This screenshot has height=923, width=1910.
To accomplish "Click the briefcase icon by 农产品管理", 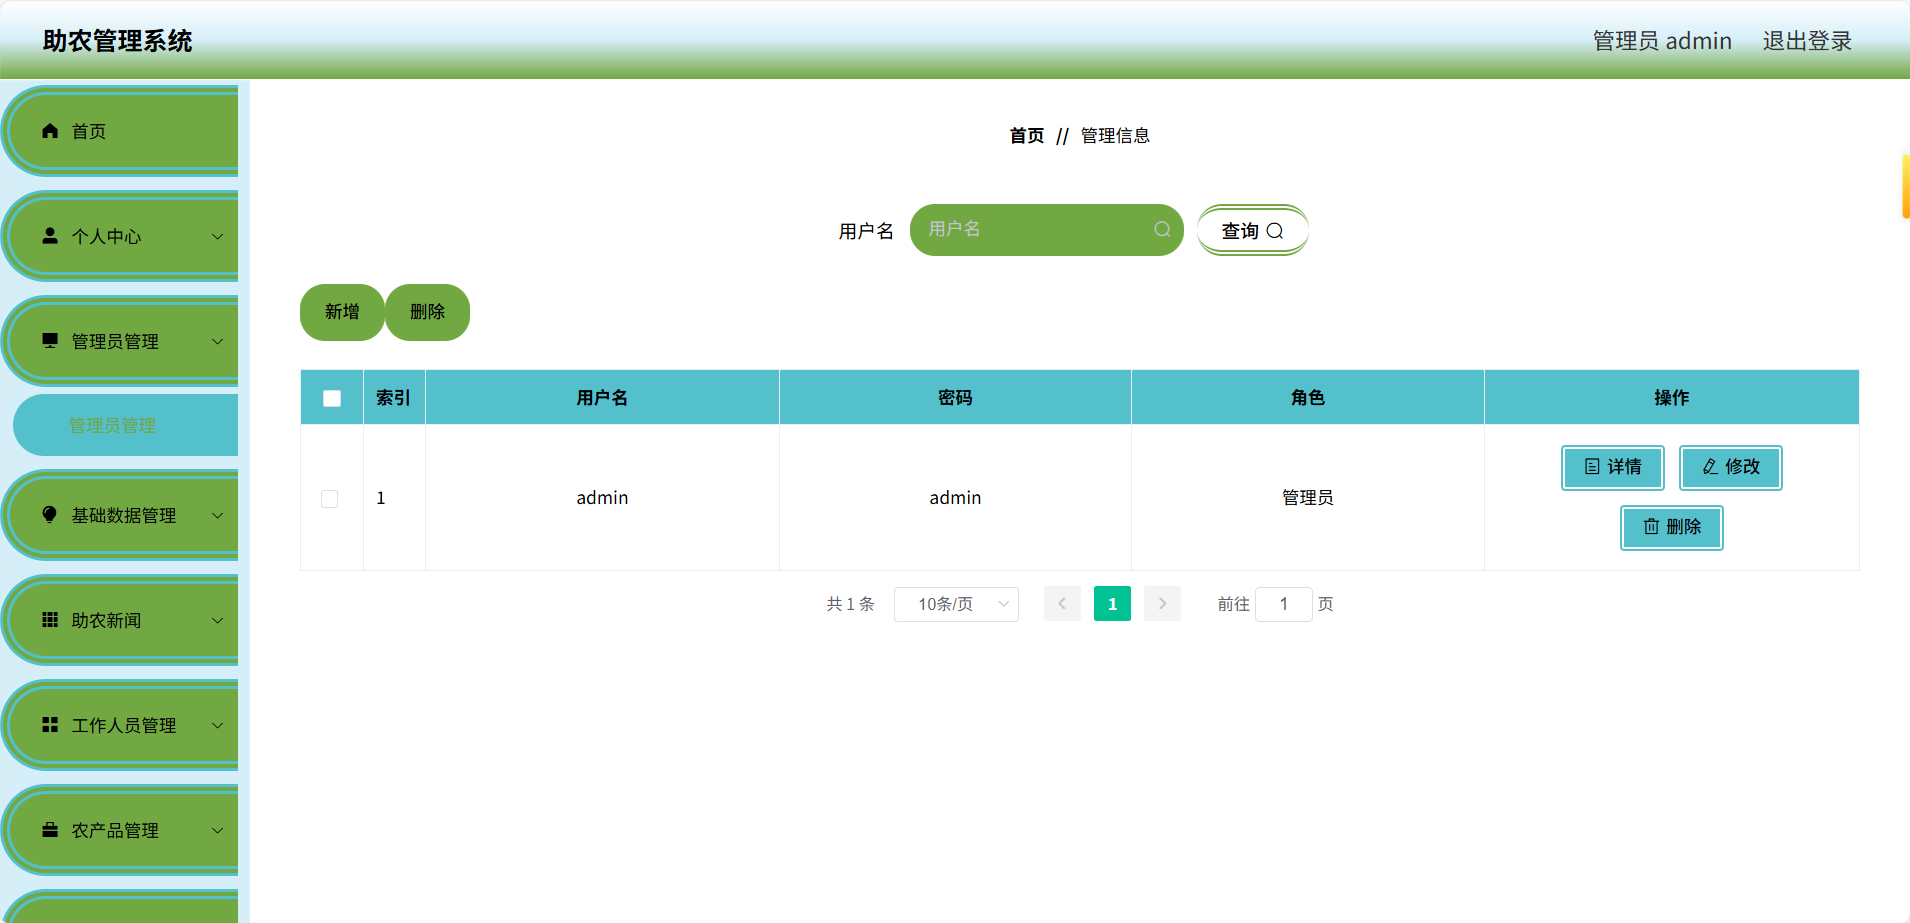I will pyautogui.click(x=50, y=830).
